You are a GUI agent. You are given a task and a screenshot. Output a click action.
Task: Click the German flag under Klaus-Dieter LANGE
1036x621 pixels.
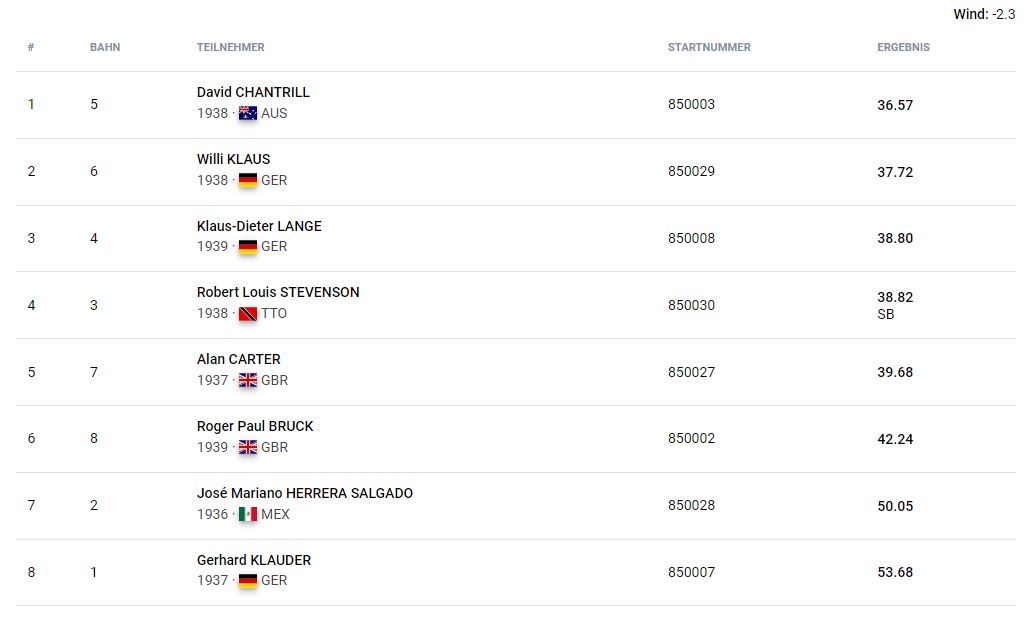tap(248, 246)
